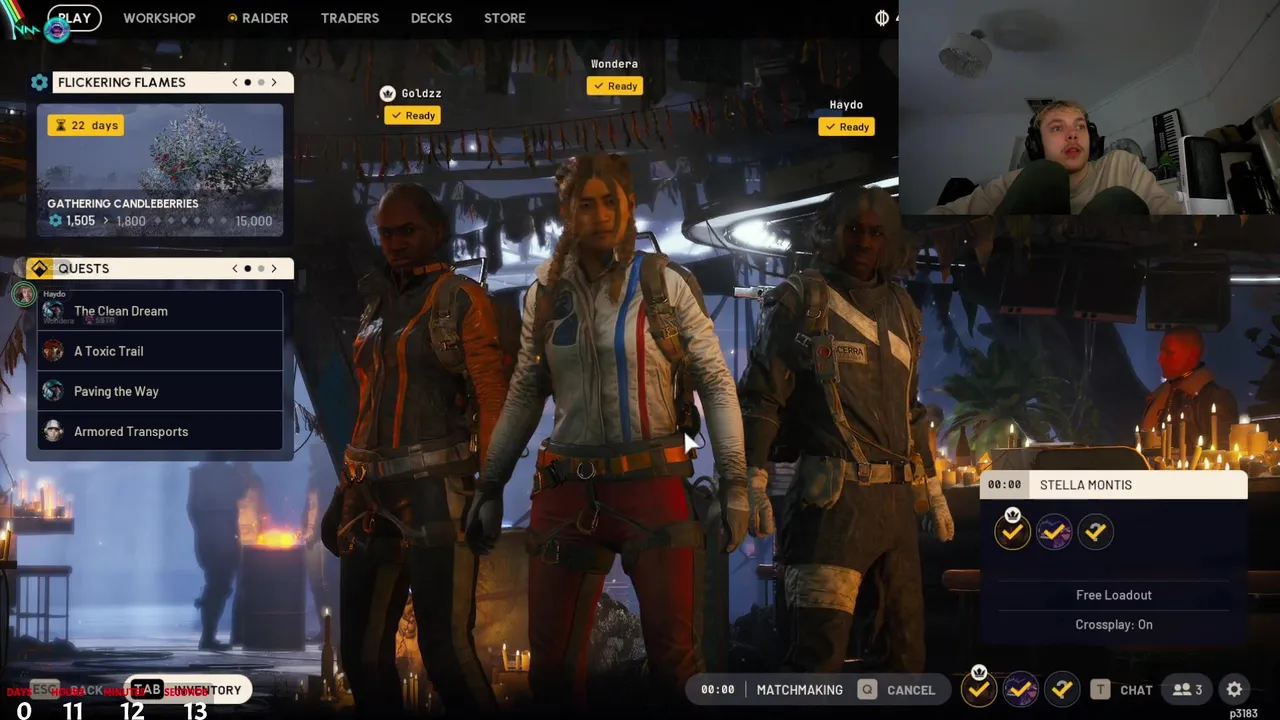Open the Gathering Candleberries event thumbnail
This screenshot has height=720, width=1280.
(160, 170)
